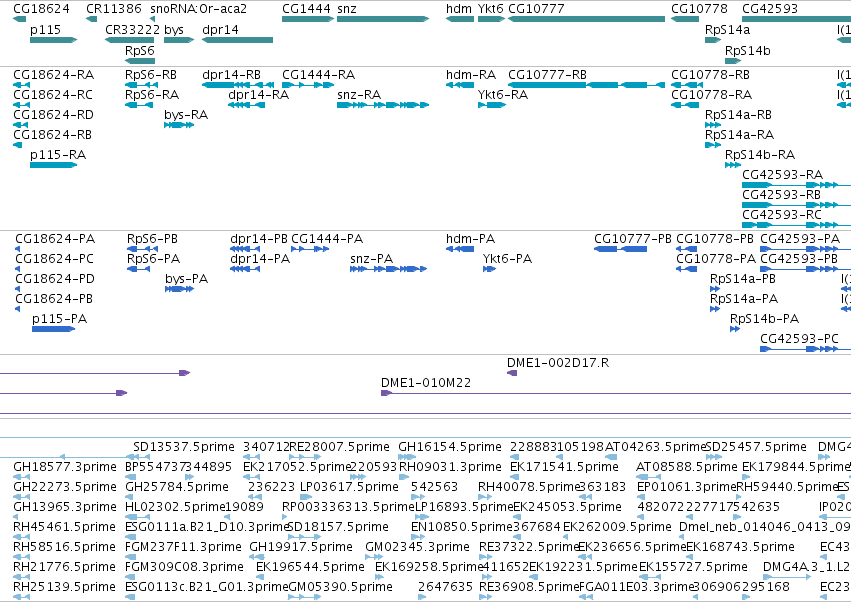Viewport: 851px width, 602px height.
Task: Select the p115 gene label
Action: coord(45,29)
